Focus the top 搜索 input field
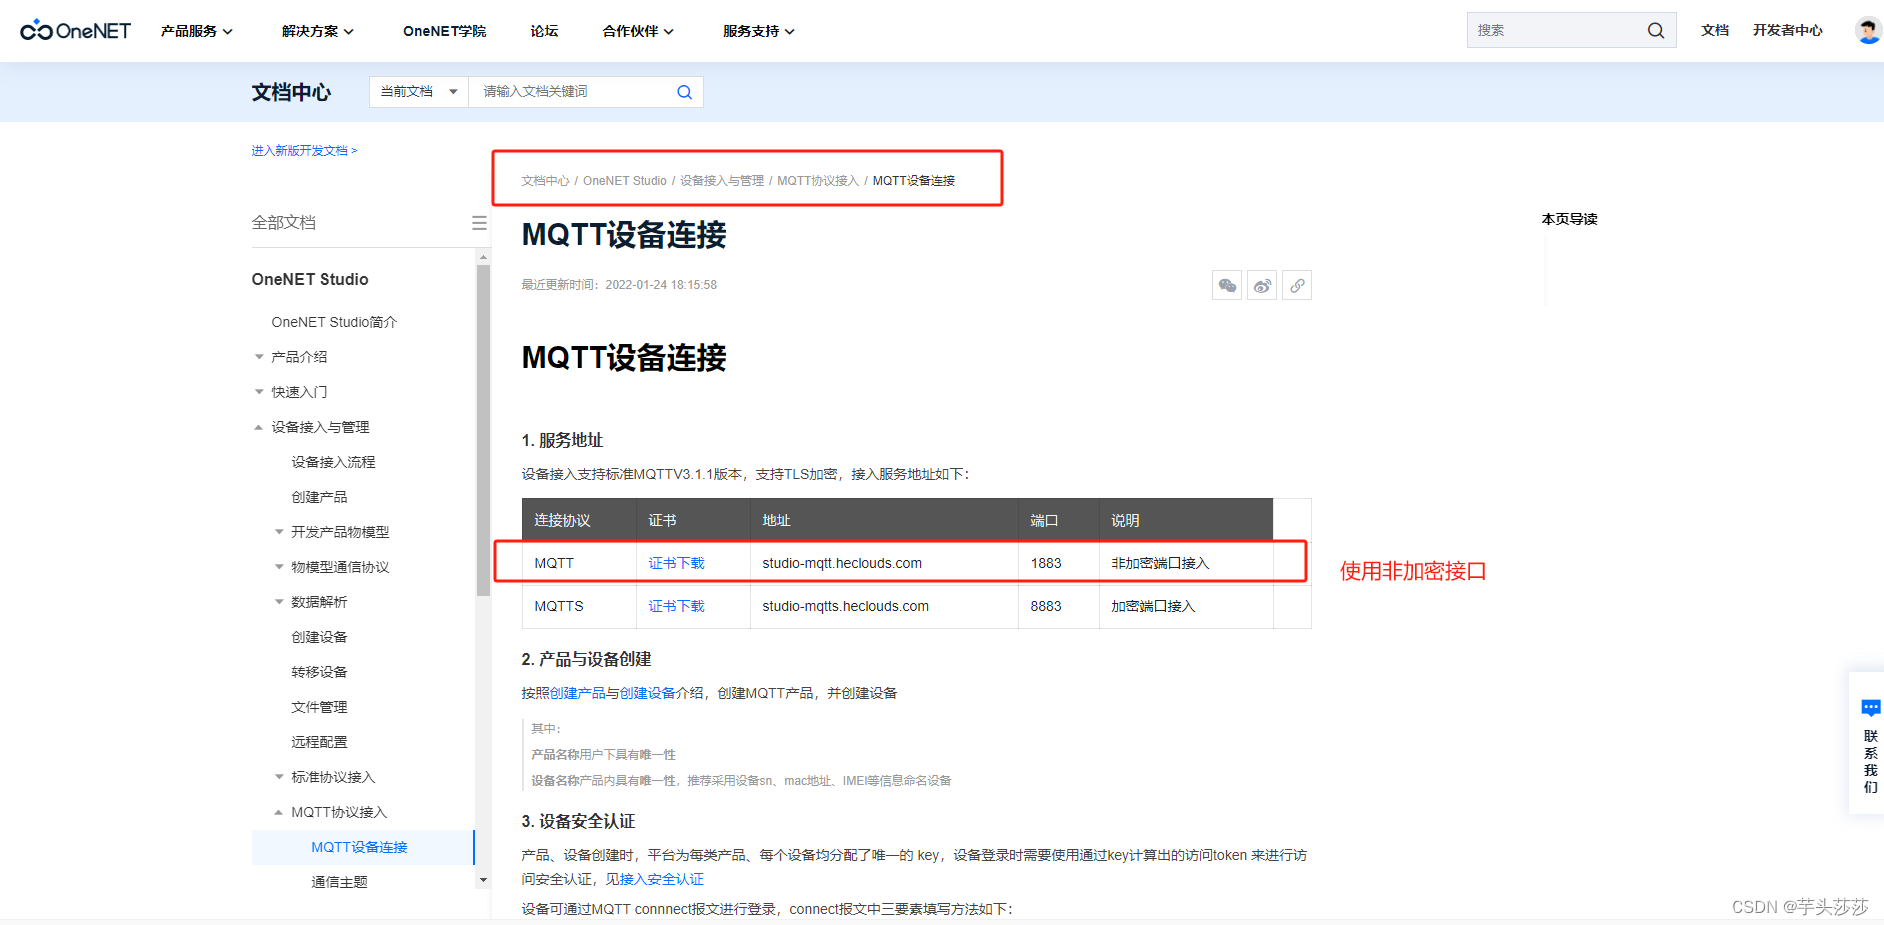 [1555, 30]
